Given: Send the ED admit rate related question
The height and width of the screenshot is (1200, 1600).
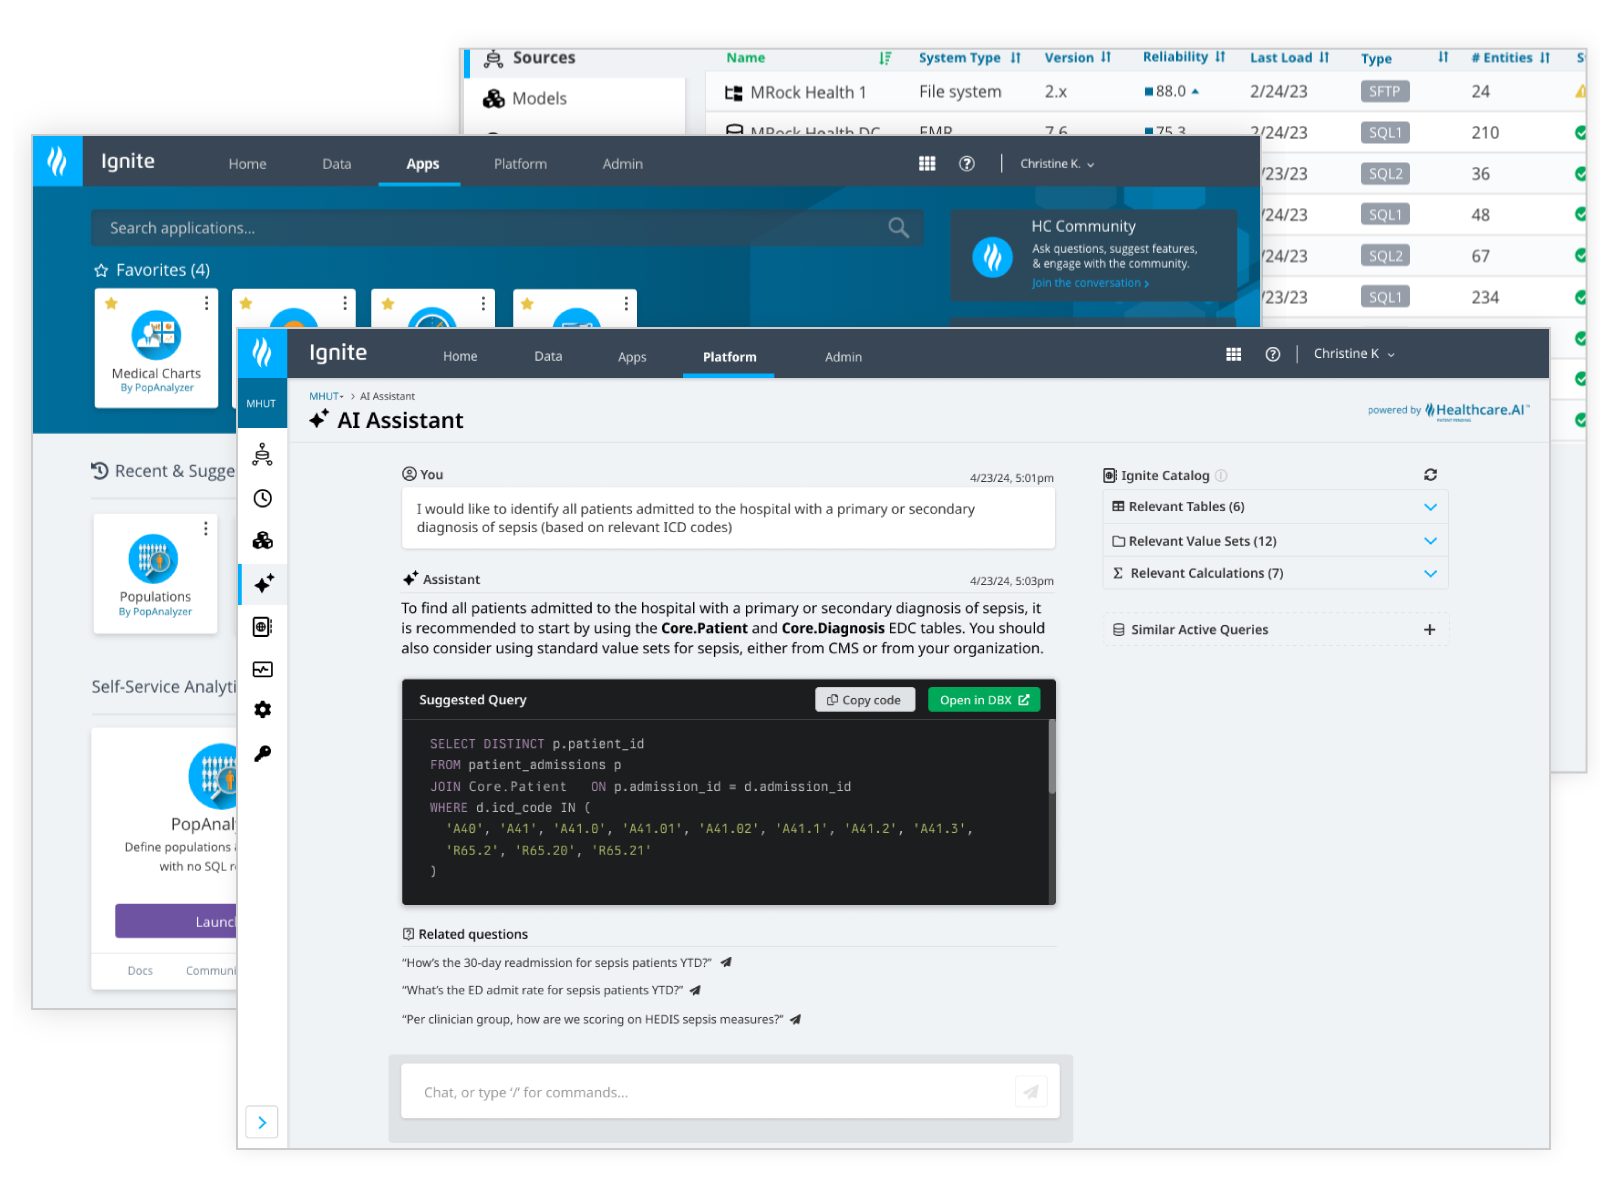Looking at the screenshot, I should click(x=695, y=990).
